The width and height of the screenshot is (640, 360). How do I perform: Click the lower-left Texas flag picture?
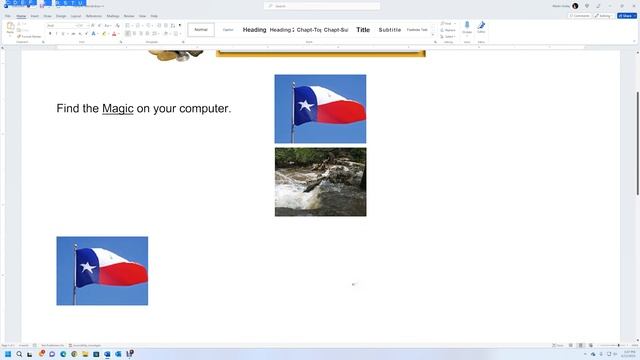(x=102, y=271)
